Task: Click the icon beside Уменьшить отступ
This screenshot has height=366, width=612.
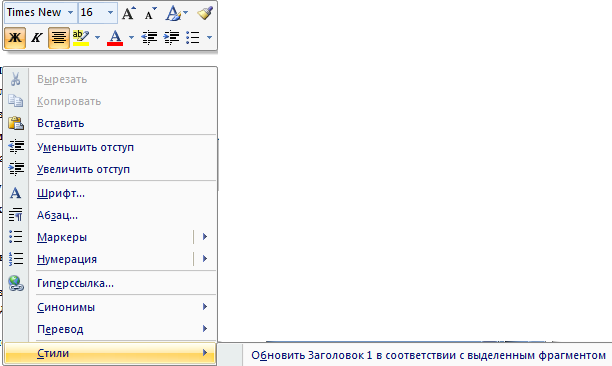Action: 16,147
